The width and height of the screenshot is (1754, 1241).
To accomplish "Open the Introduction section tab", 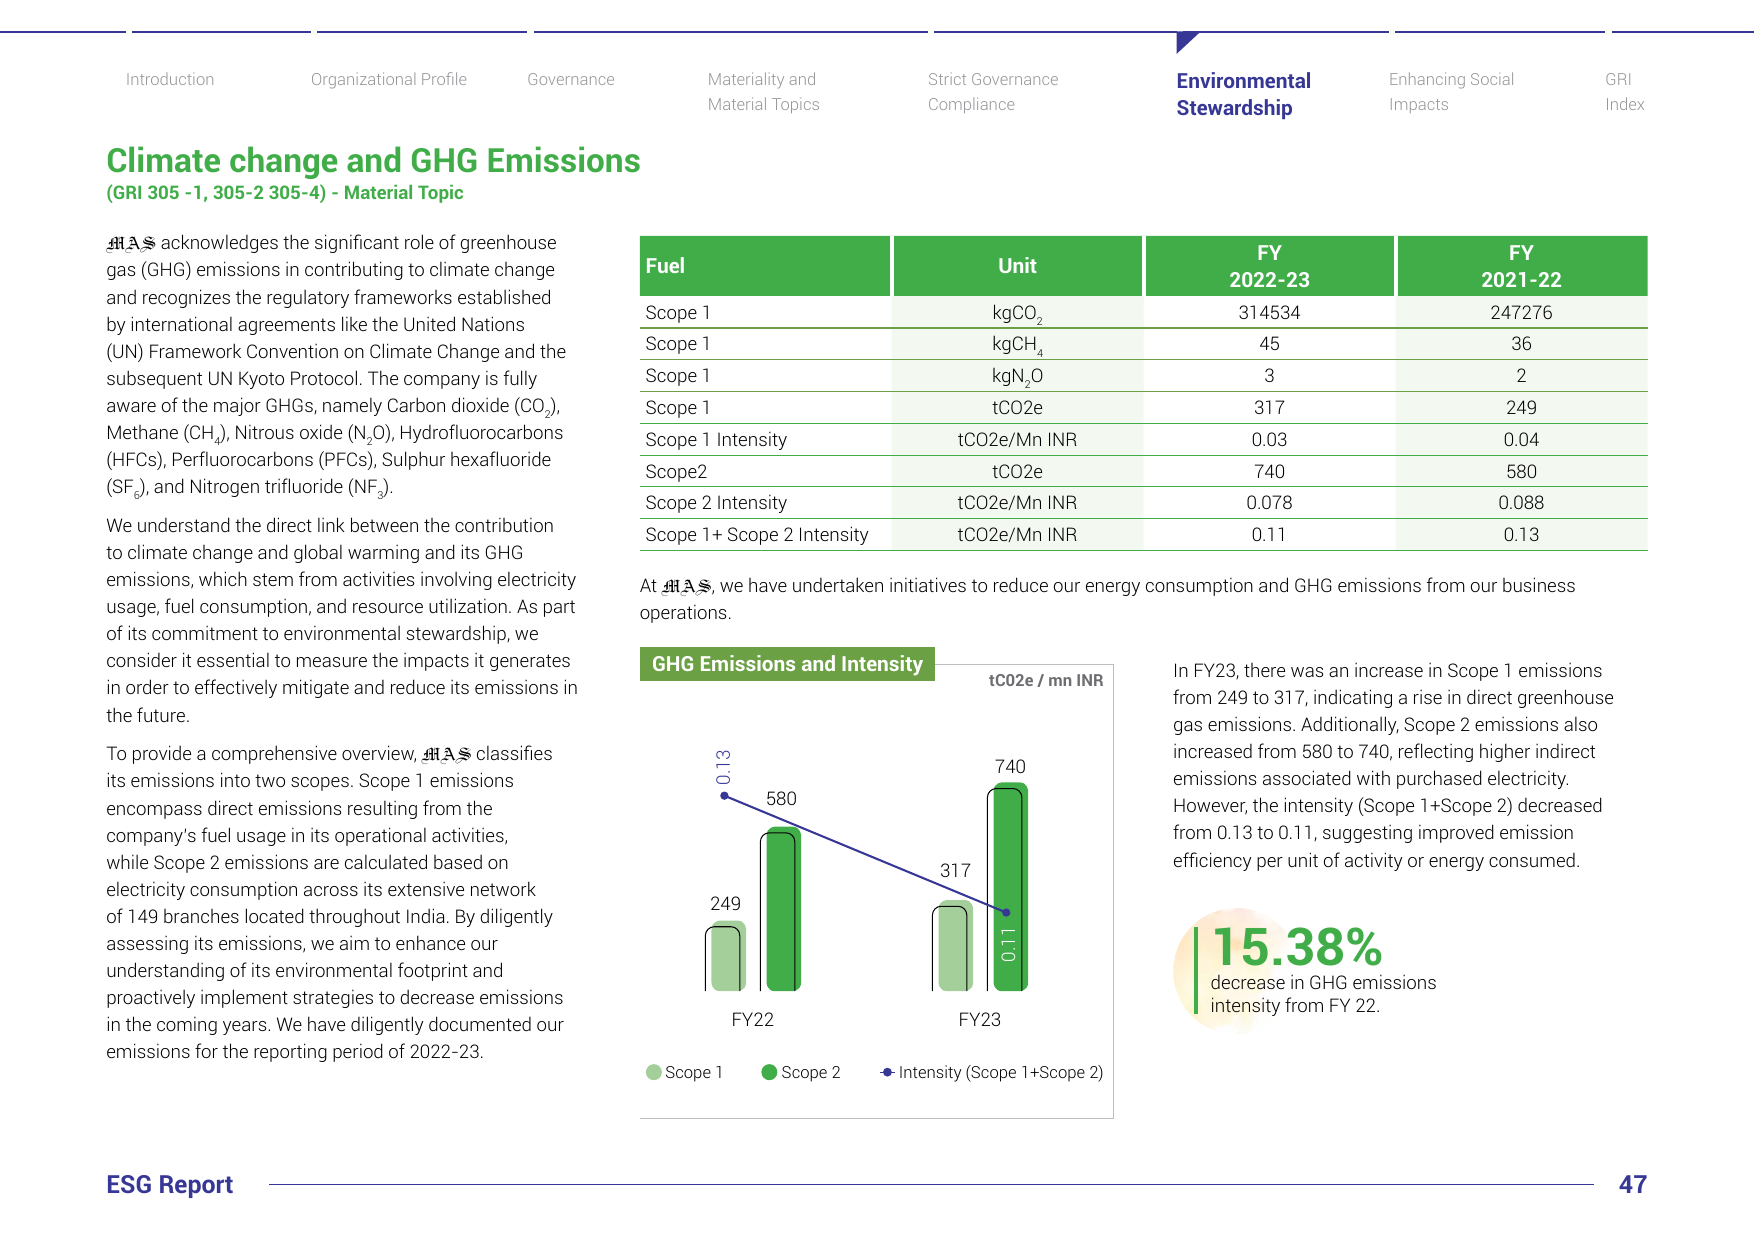I will point(170,80).
